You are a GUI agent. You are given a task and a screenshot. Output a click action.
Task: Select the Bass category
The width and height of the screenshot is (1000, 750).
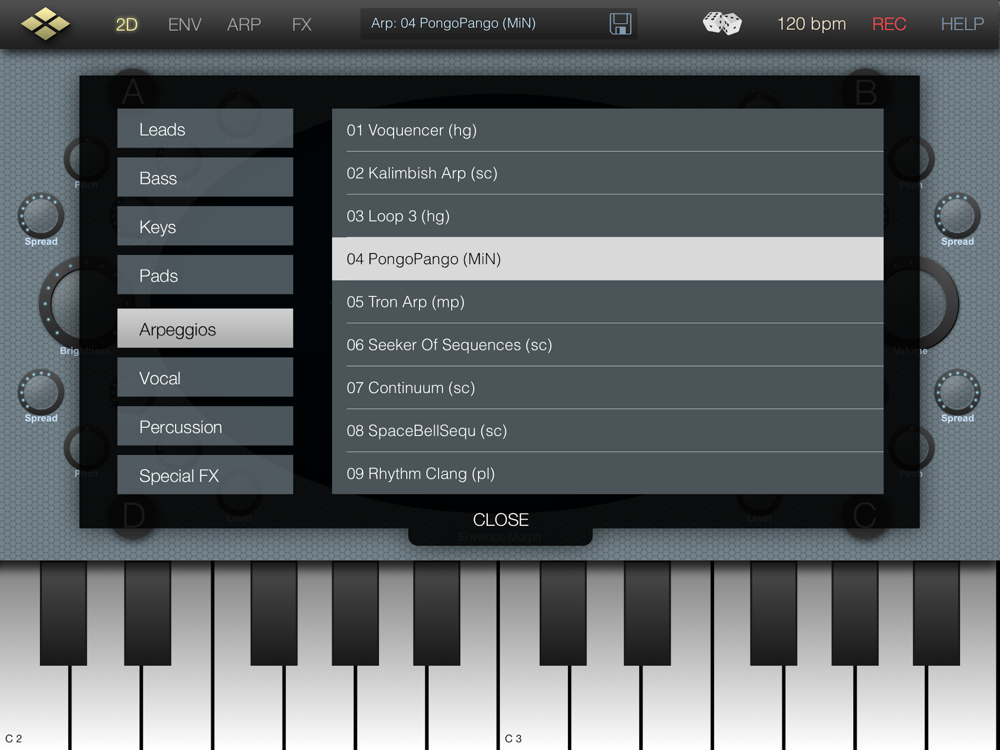pos(205,177)
